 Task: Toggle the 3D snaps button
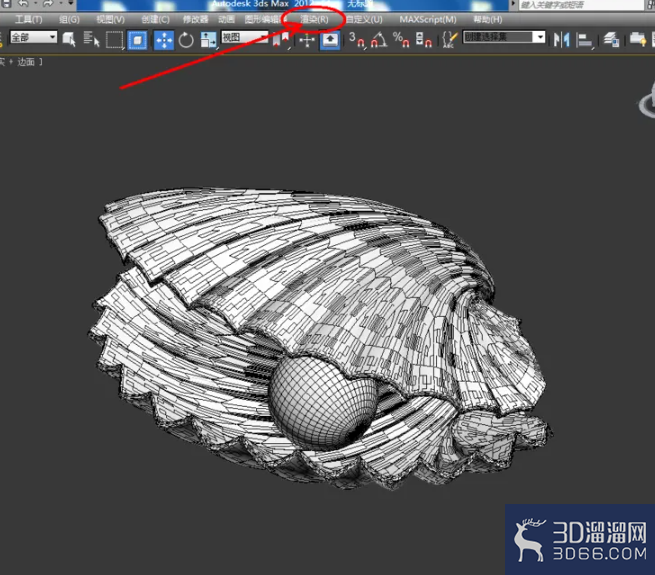coord(357,40)
